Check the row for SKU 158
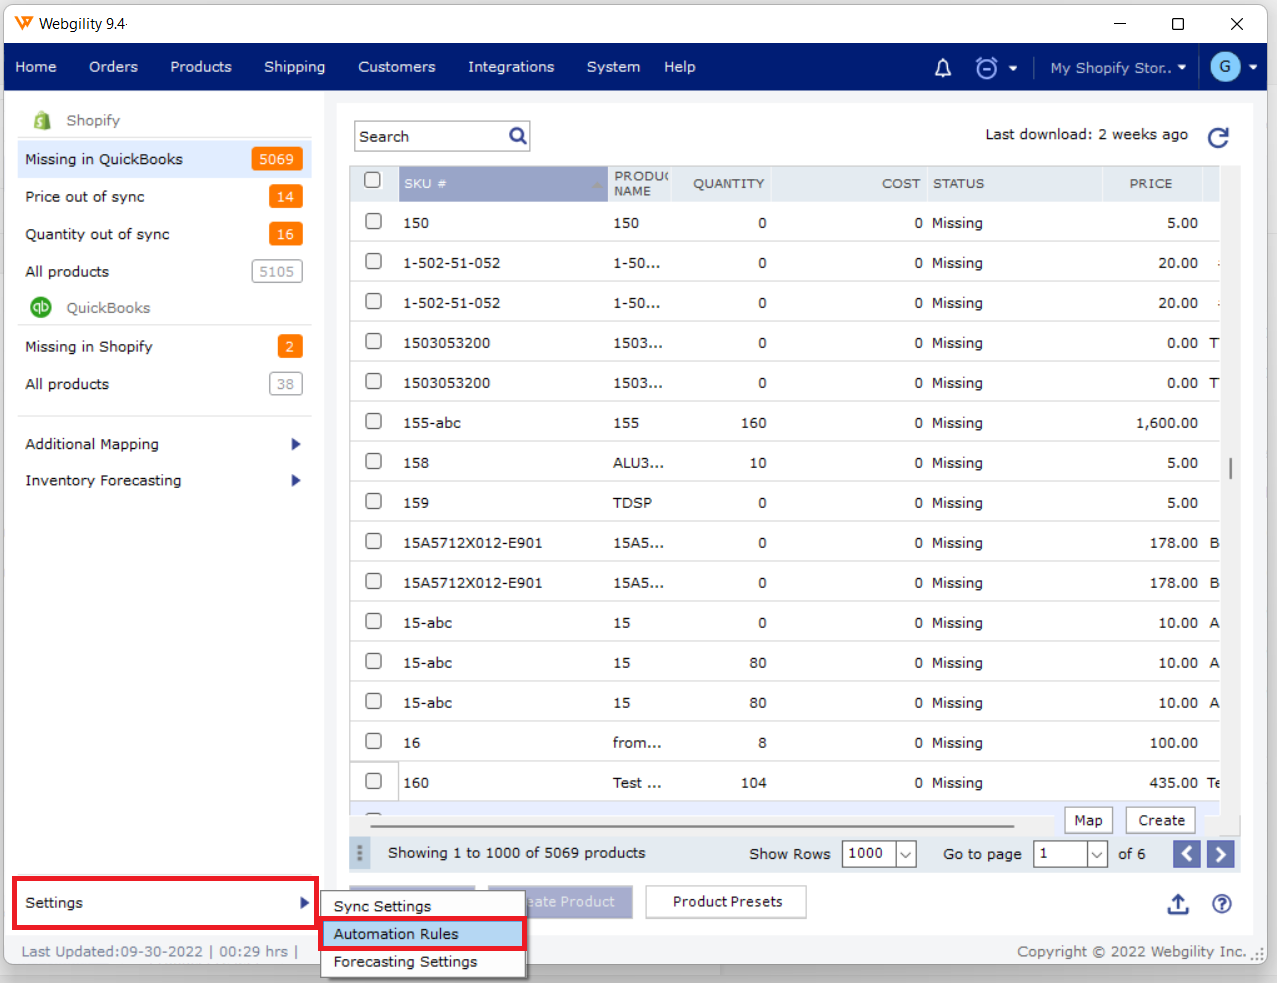Screen dimensions: 1277x983 click(x=373, y=461)
